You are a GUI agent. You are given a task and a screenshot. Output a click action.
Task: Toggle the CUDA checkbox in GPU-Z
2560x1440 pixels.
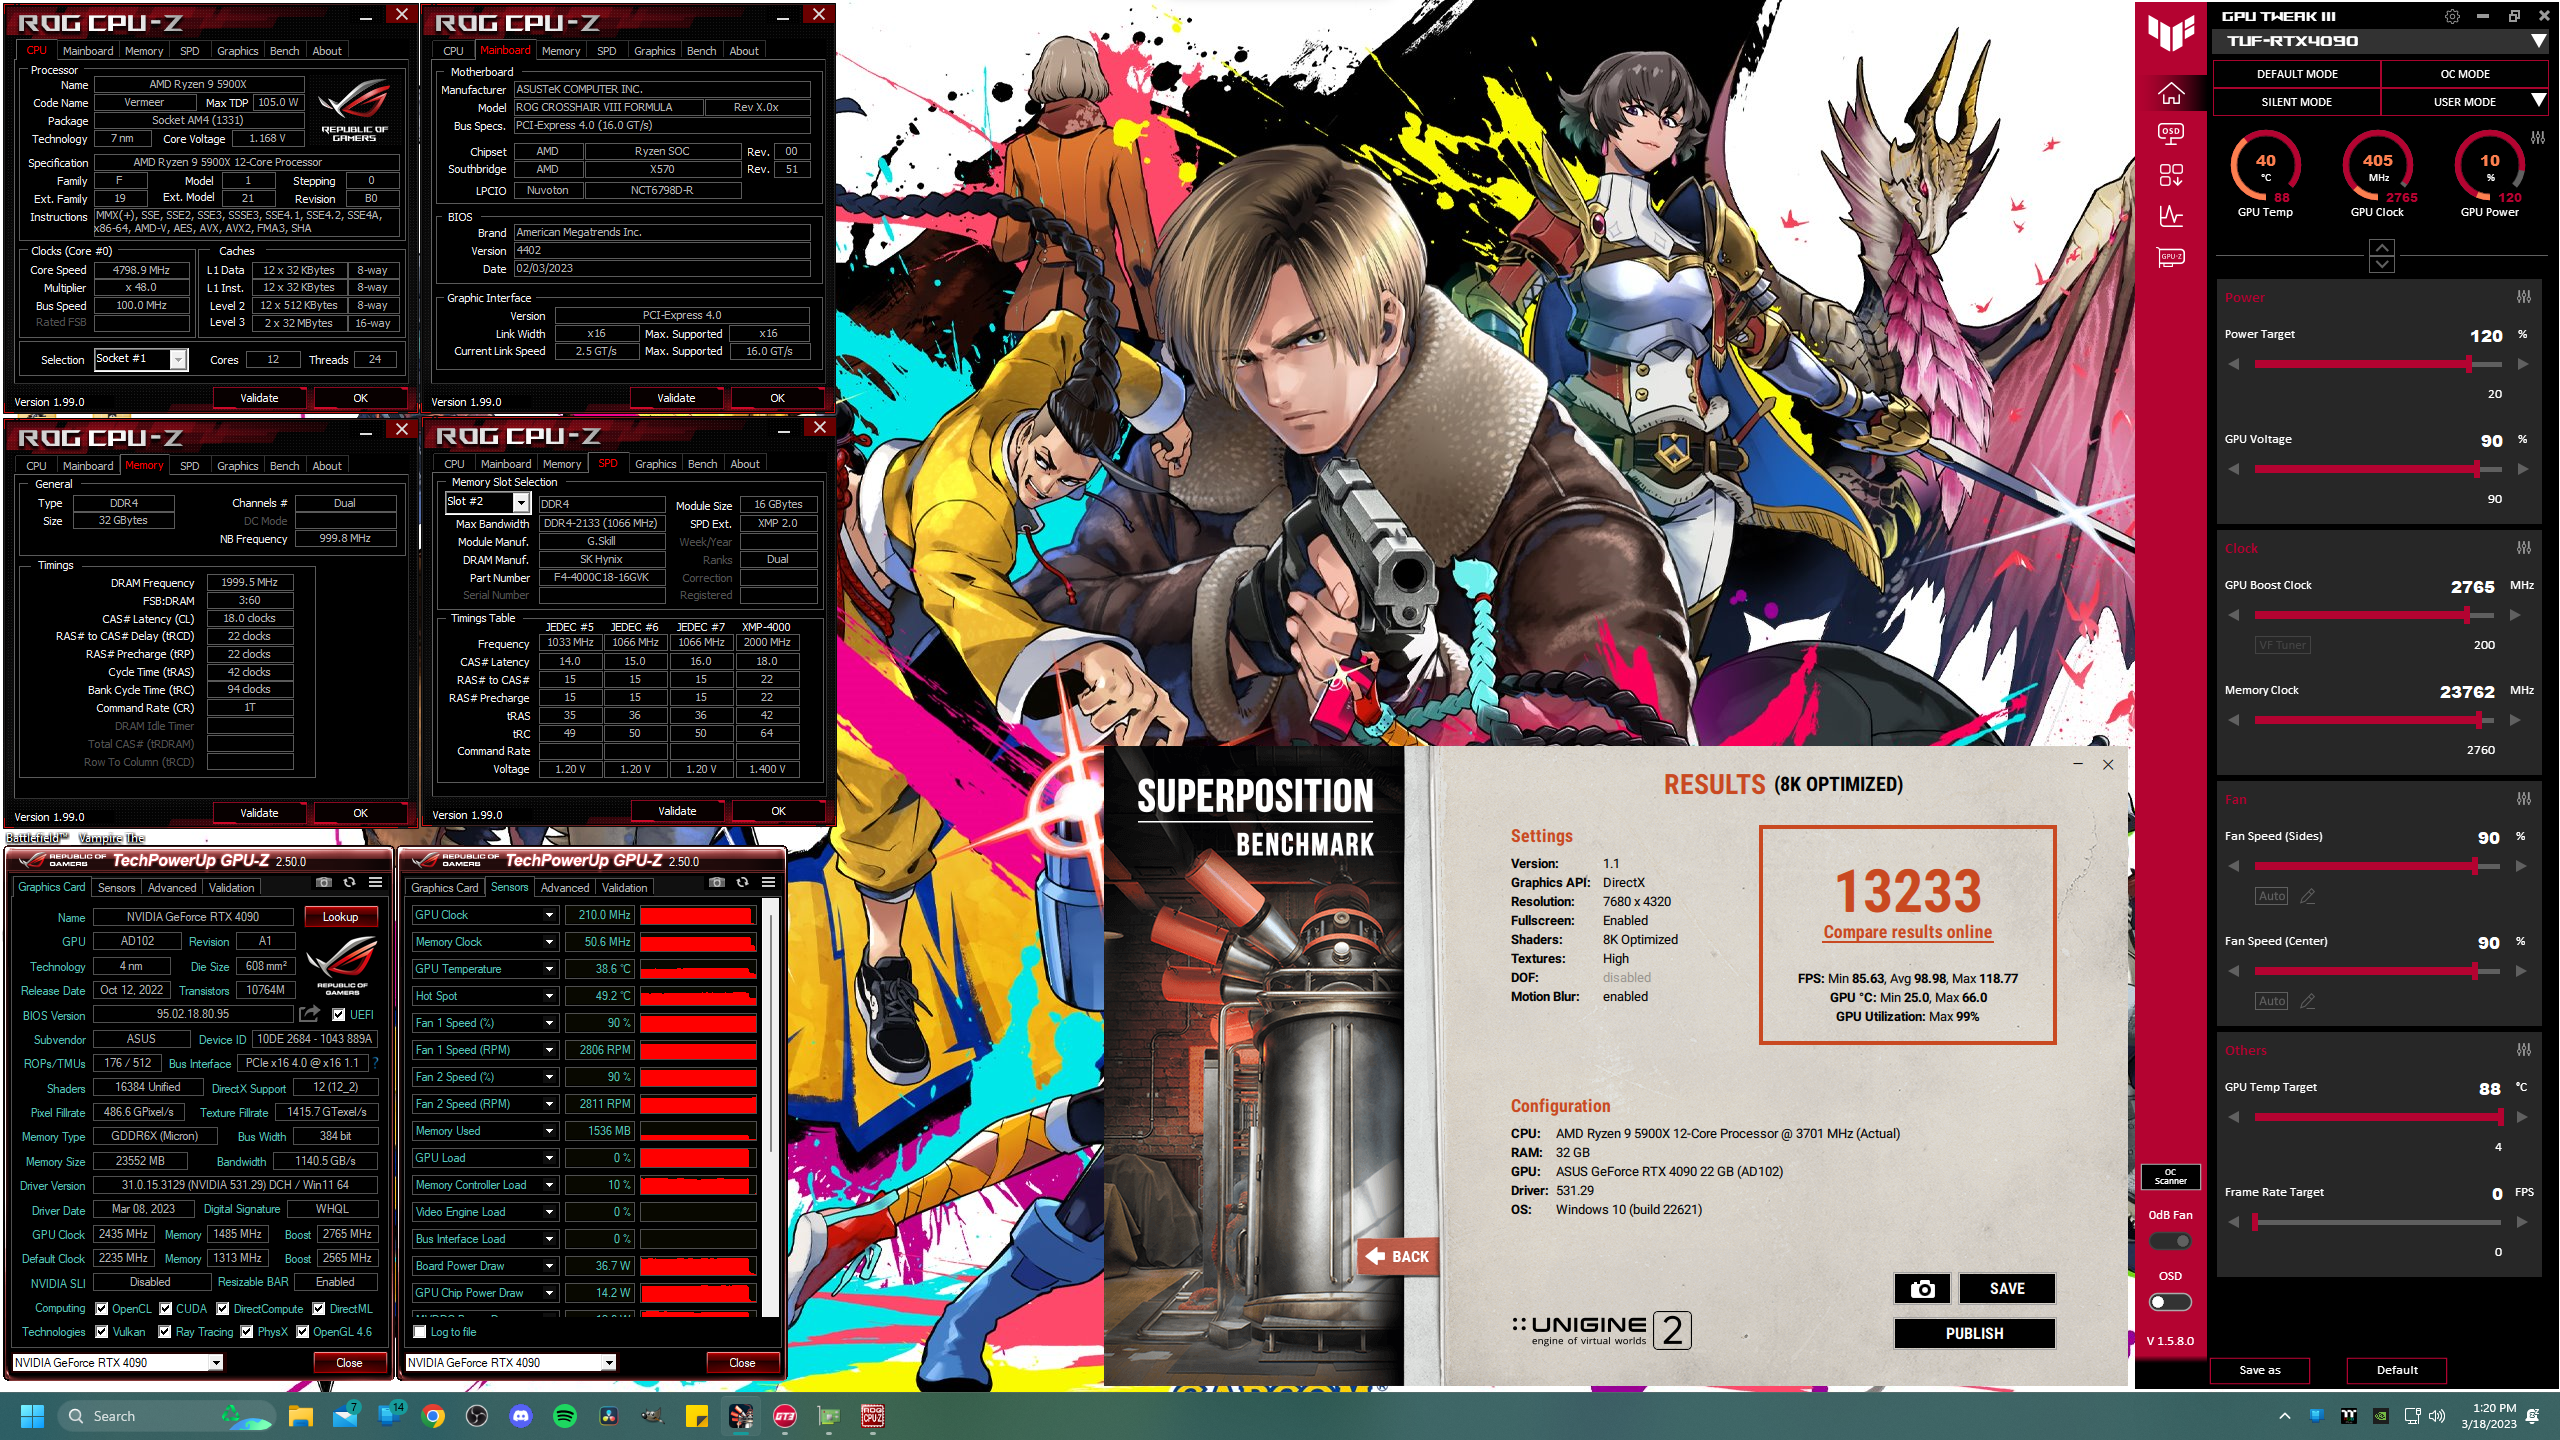point(165,1309)
